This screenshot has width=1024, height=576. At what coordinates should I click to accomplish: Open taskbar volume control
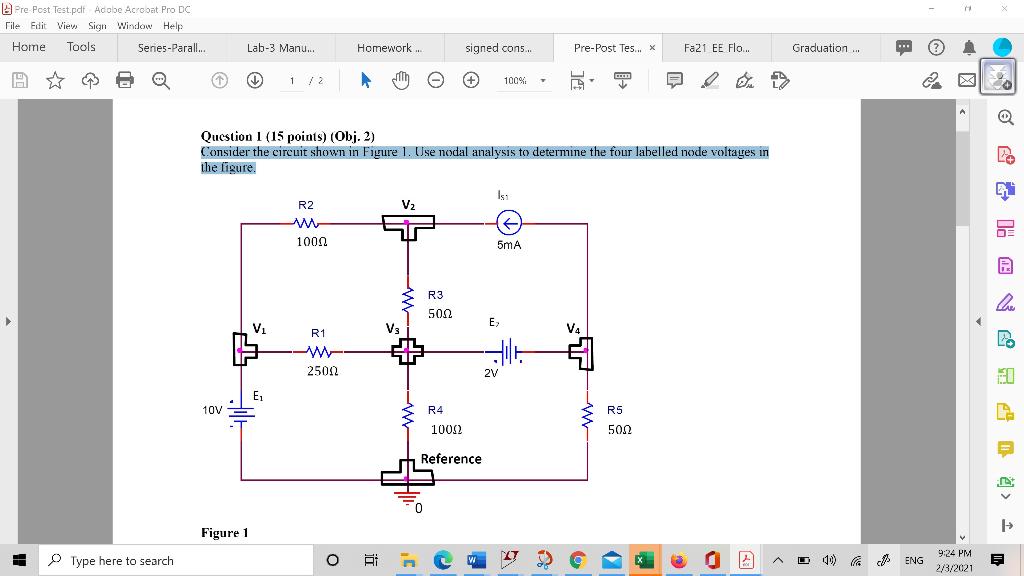(x=829, y=560)
